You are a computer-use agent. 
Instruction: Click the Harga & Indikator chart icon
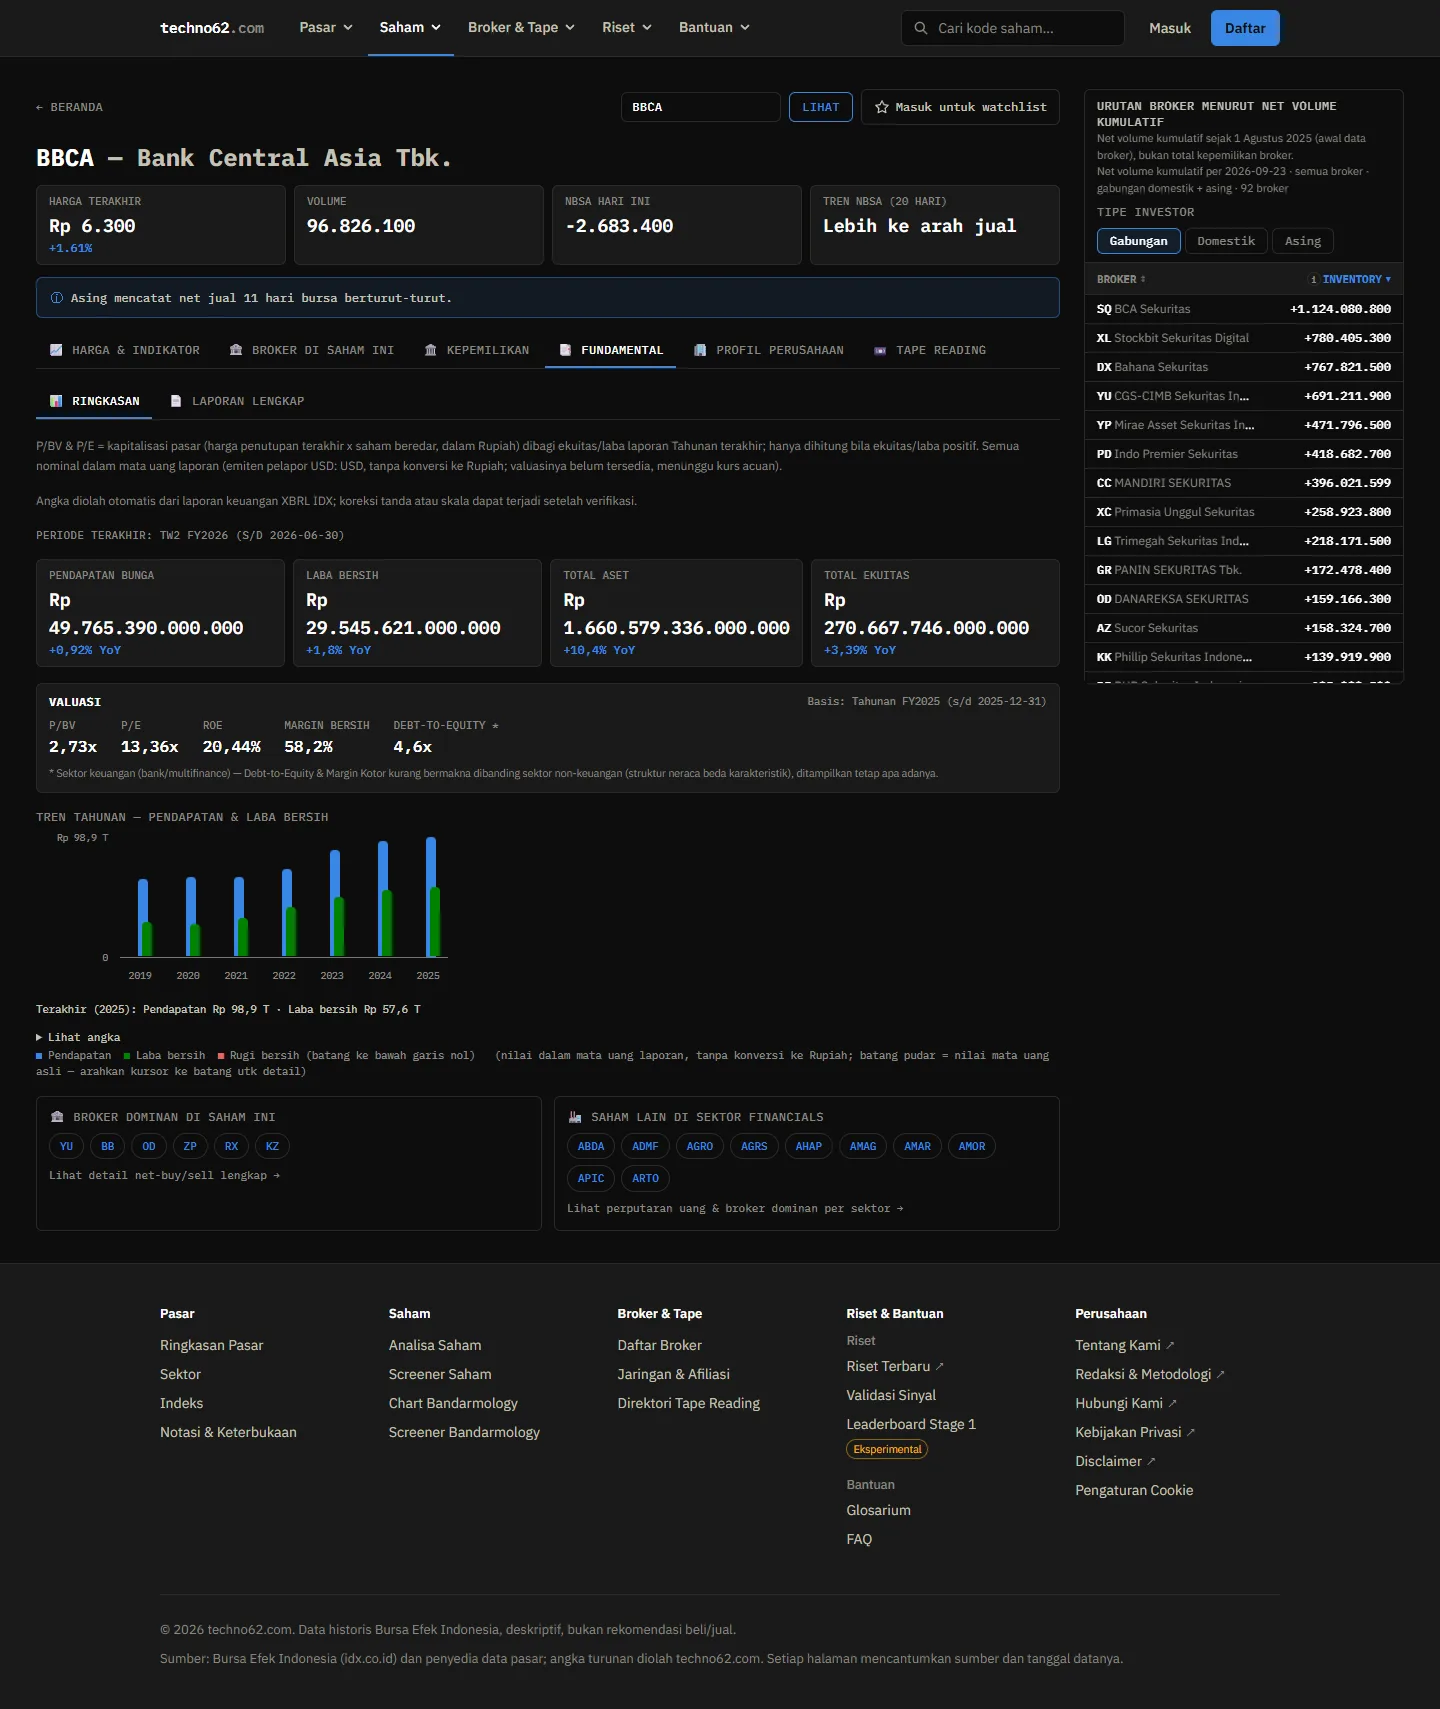(56, 350)
